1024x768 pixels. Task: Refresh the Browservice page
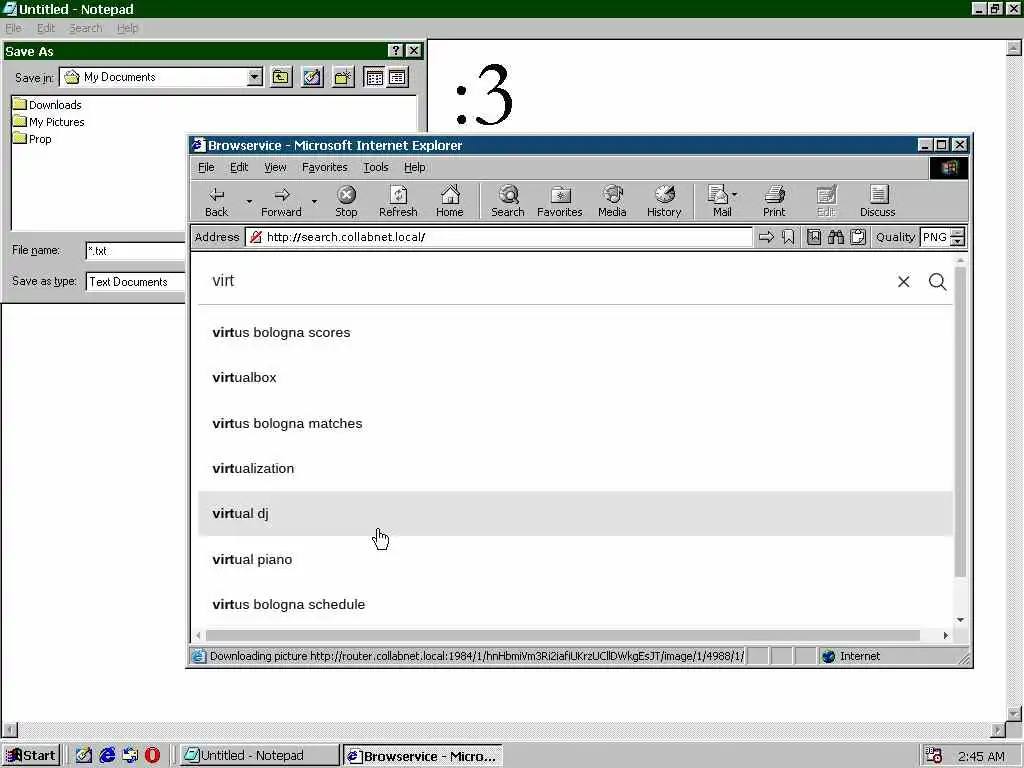click(x=398, y=201)
